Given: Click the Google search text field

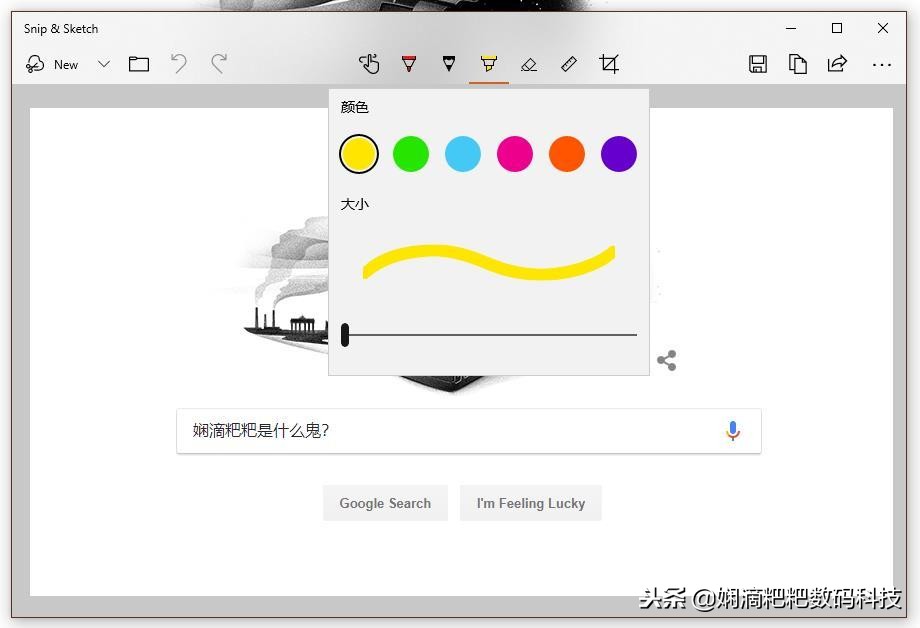Looking at the screenshot, I should [x=469, y=431].
